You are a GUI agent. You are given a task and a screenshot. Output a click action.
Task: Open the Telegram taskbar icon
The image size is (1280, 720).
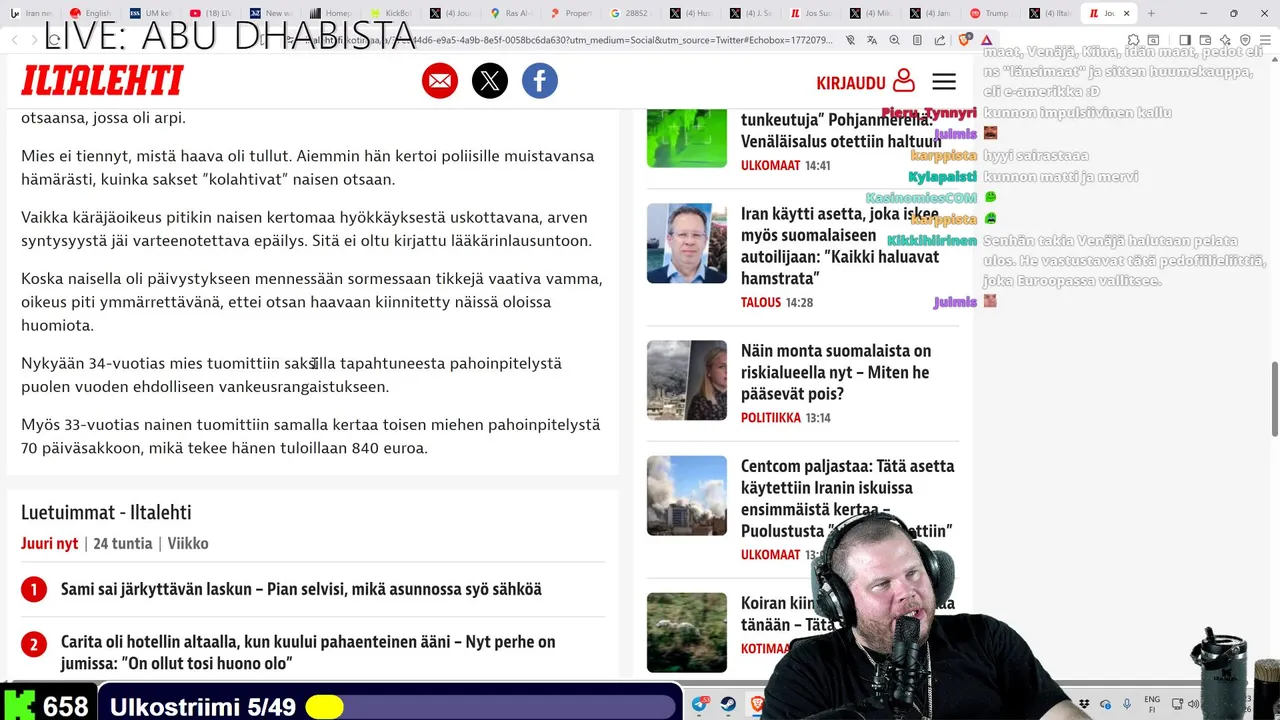pos(700,704)
